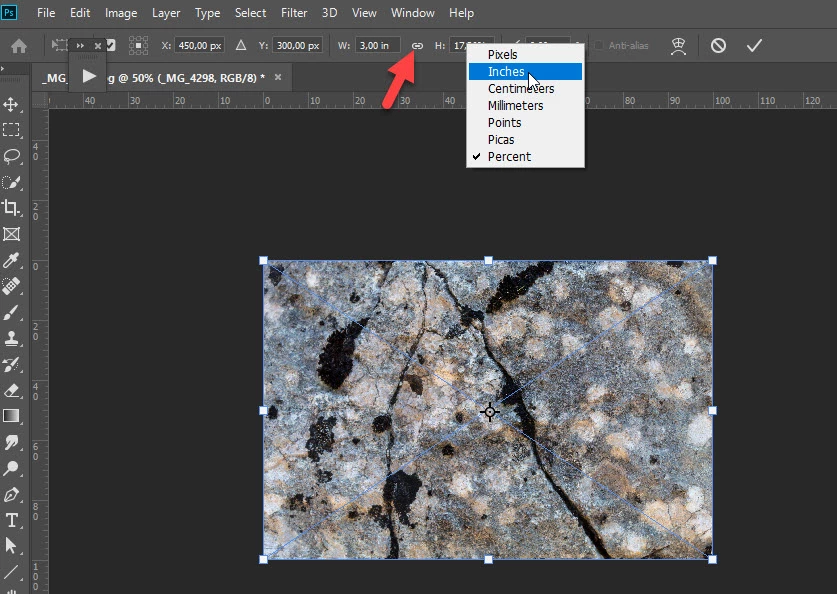This screenshot has width=837, height=594.
Task: Open the Layer menu
Action: coord(166,13)
